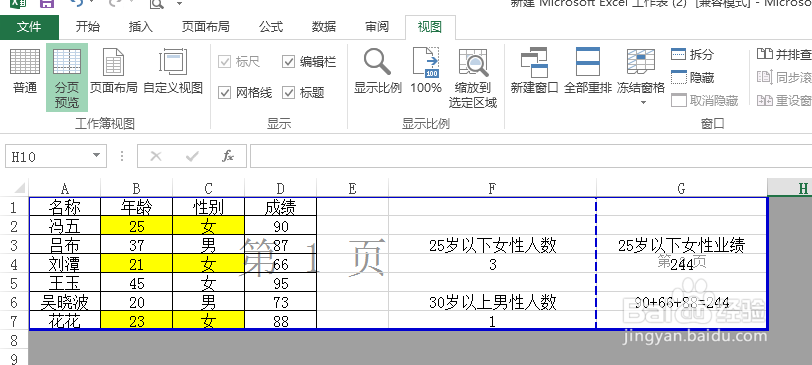
Task: Click into the formula bar input
Action: (x=531, y=156)
